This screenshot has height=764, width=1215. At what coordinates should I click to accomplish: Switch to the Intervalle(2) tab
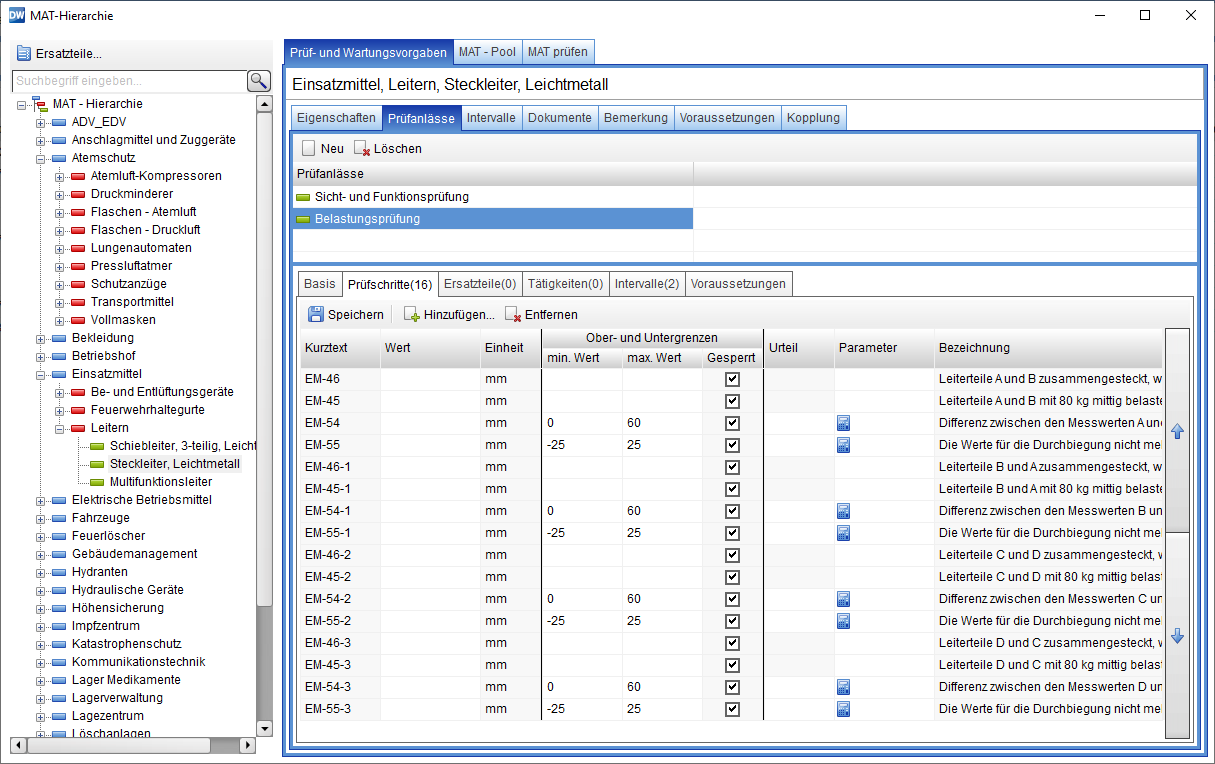click(x=646, y=284)
